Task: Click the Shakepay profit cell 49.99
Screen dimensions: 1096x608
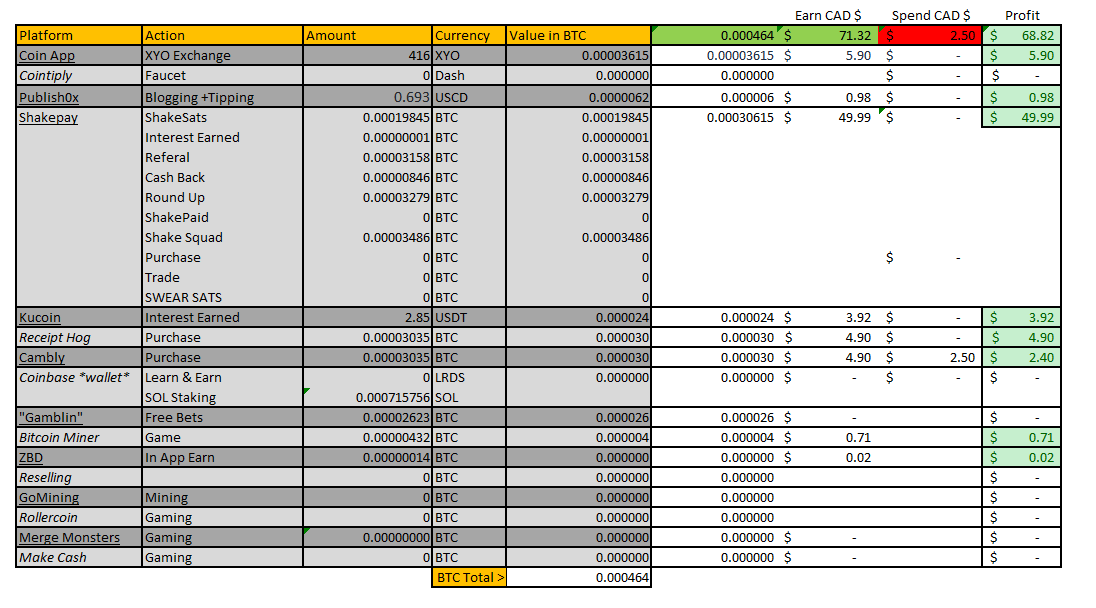Action: pyautogui.click(x=1021, y=117)
